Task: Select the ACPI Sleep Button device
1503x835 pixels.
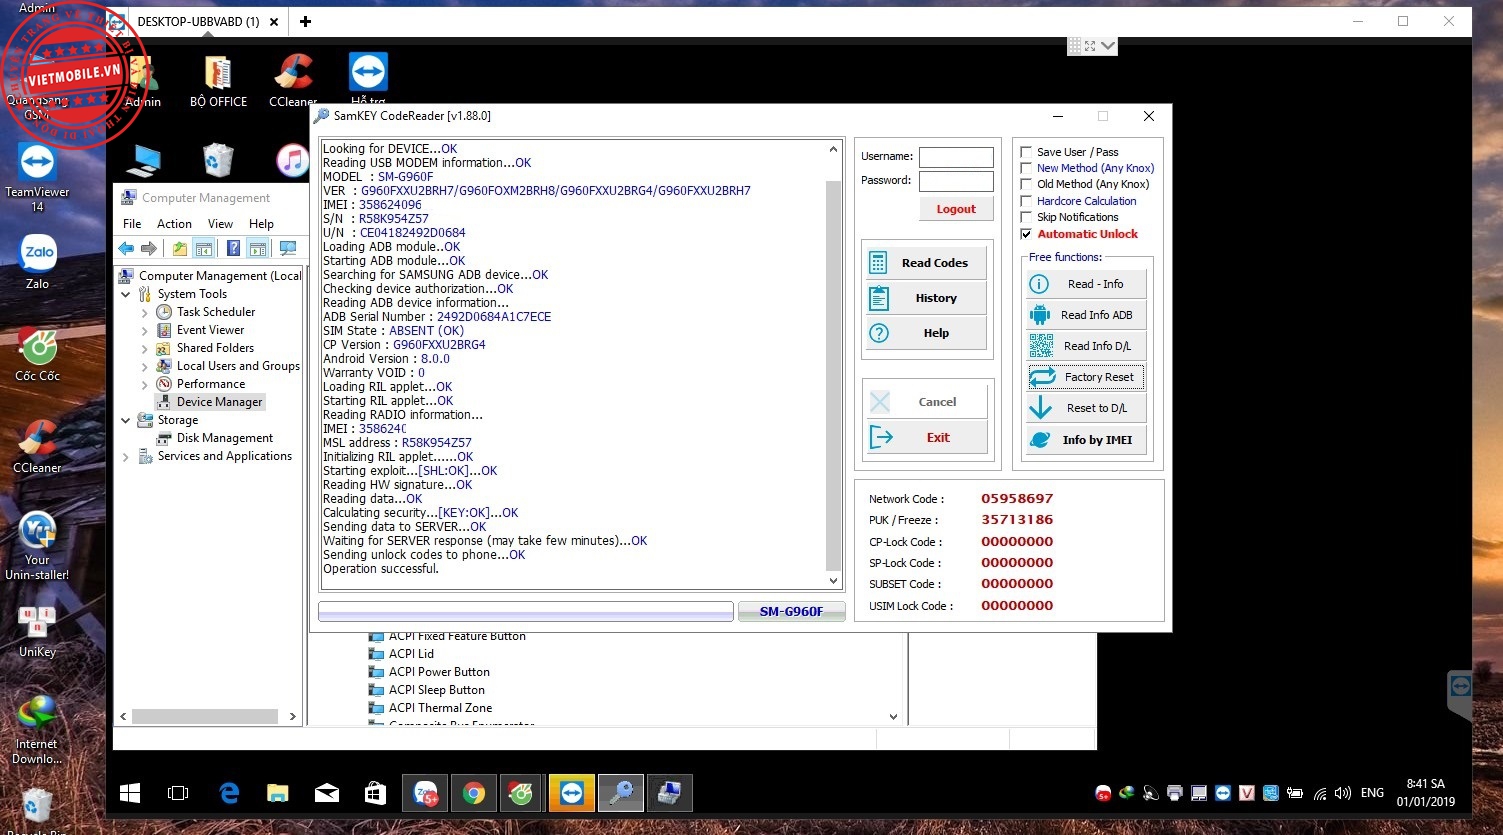Action: 436,690
